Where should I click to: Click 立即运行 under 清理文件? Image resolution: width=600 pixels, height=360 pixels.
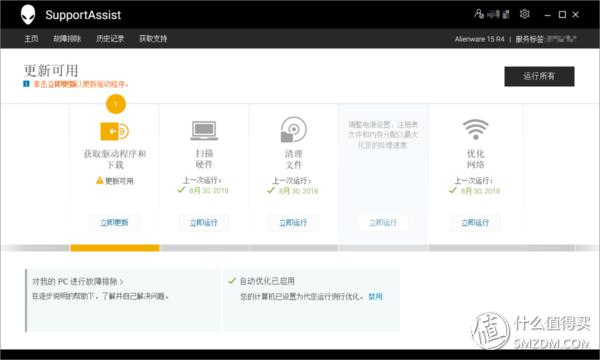pyautogui.click(x=293, y=223)
